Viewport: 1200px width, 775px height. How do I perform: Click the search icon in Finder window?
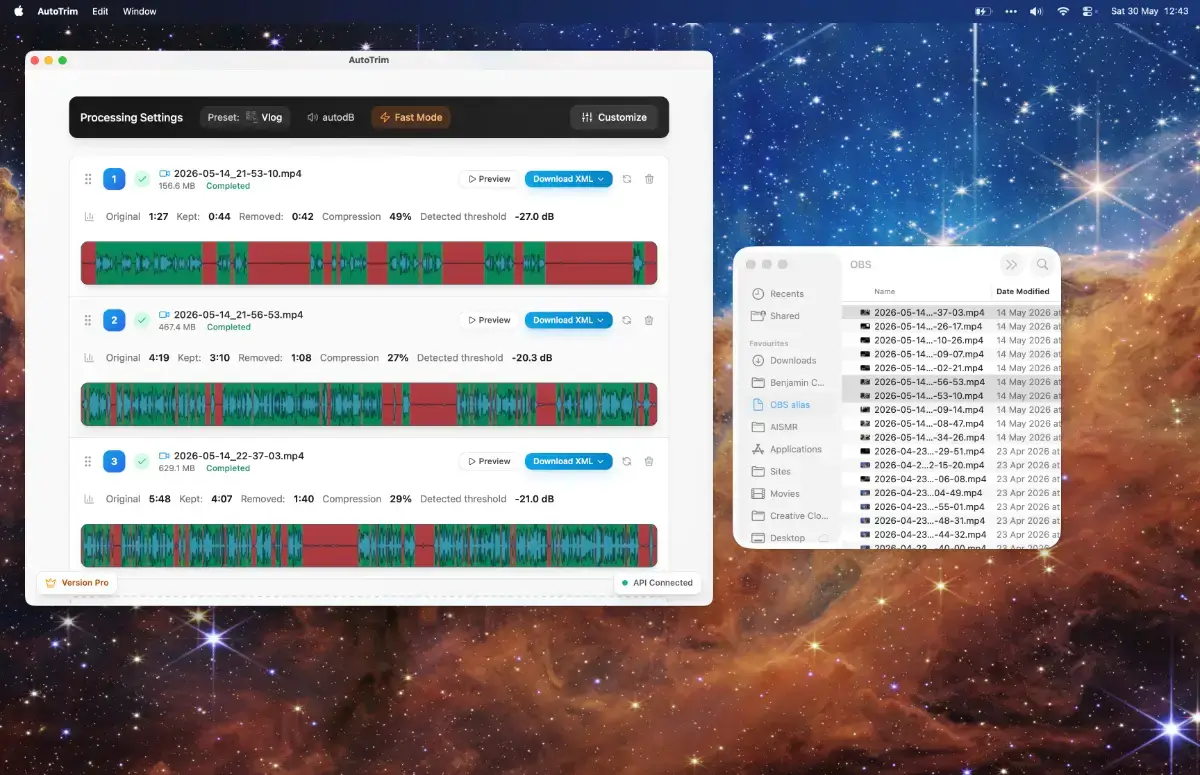click(1043, 264)
